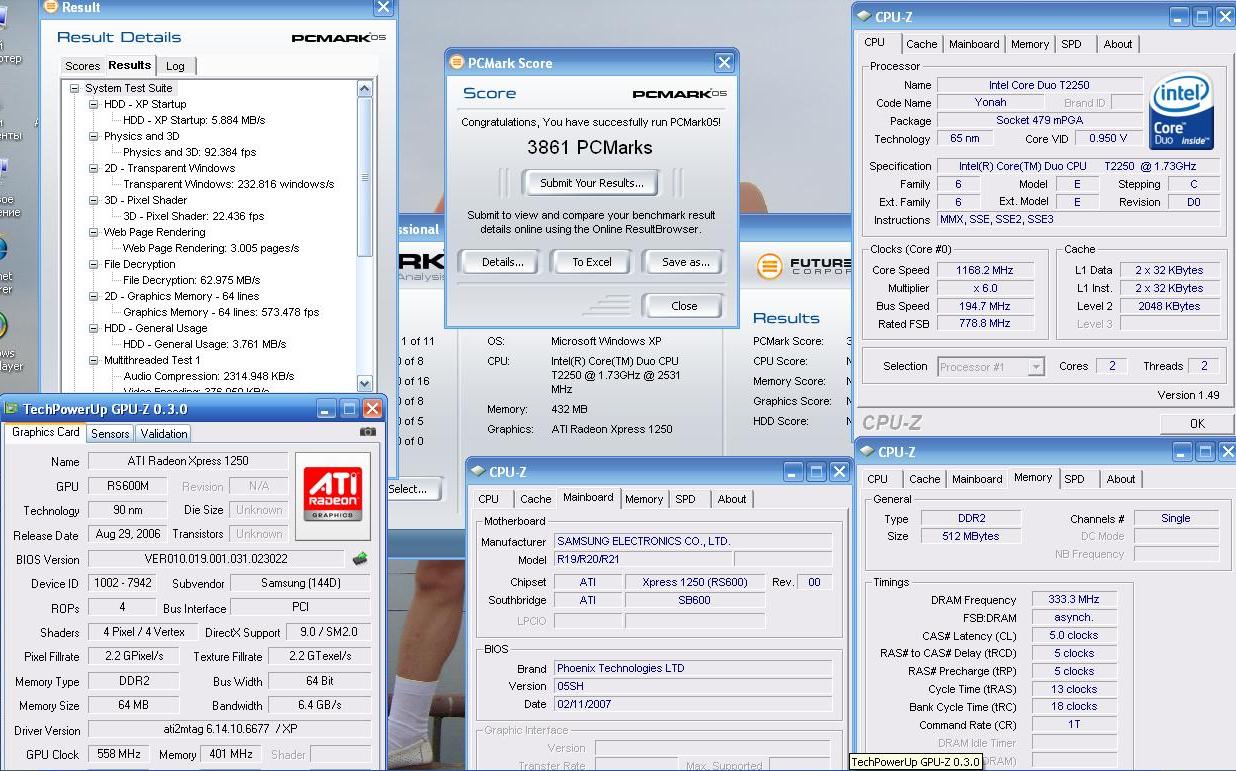Collapse the Multithreaded Test 1 node
This screenshot has height=771, width=1236.
(93, 360)
